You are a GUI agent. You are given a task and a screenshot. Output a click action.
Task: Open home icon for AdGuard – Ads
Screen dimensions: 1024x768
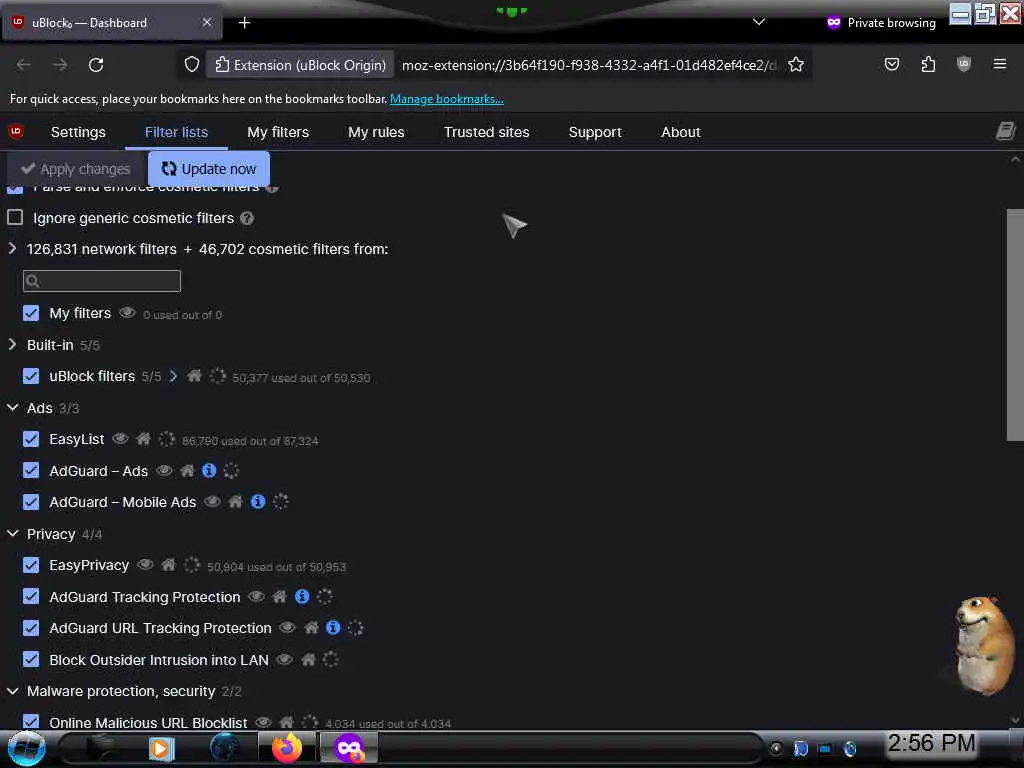click(x=187, y=470)
